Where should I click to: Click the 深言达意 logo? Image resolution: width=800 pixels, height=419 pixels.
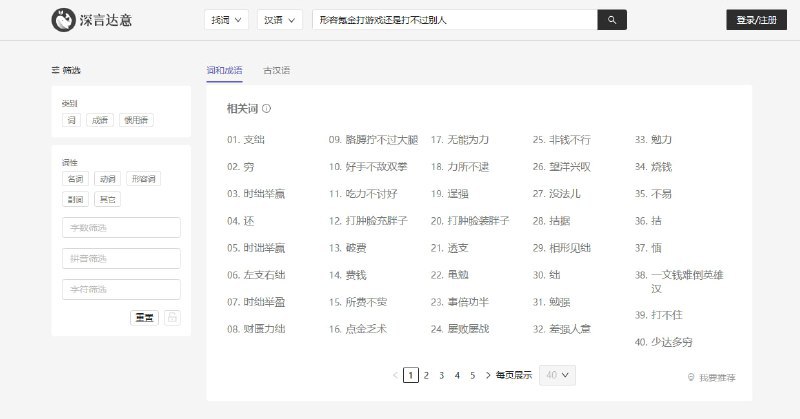pyautogui.click(x=87, y=19)
